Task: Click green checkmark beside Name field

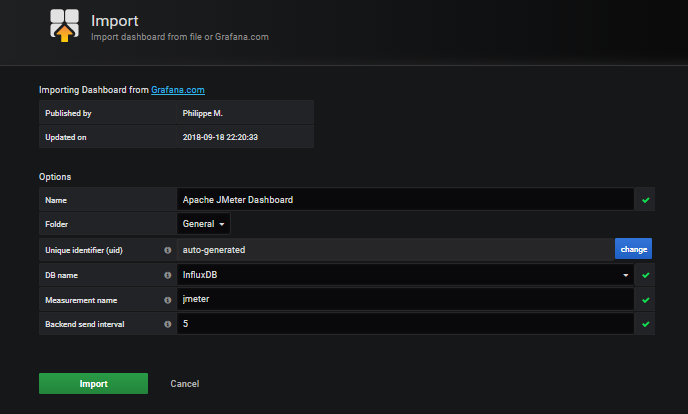Action: (x=645, y=200)
